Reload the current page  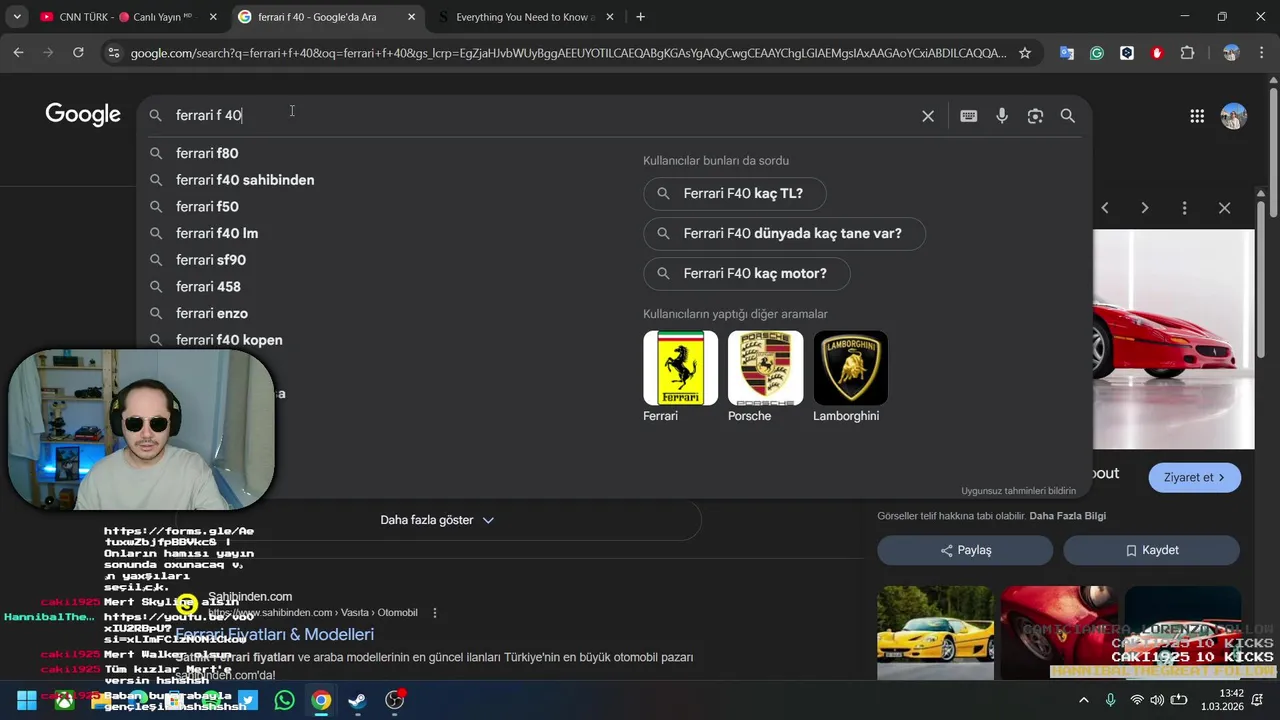coord(78,53)
